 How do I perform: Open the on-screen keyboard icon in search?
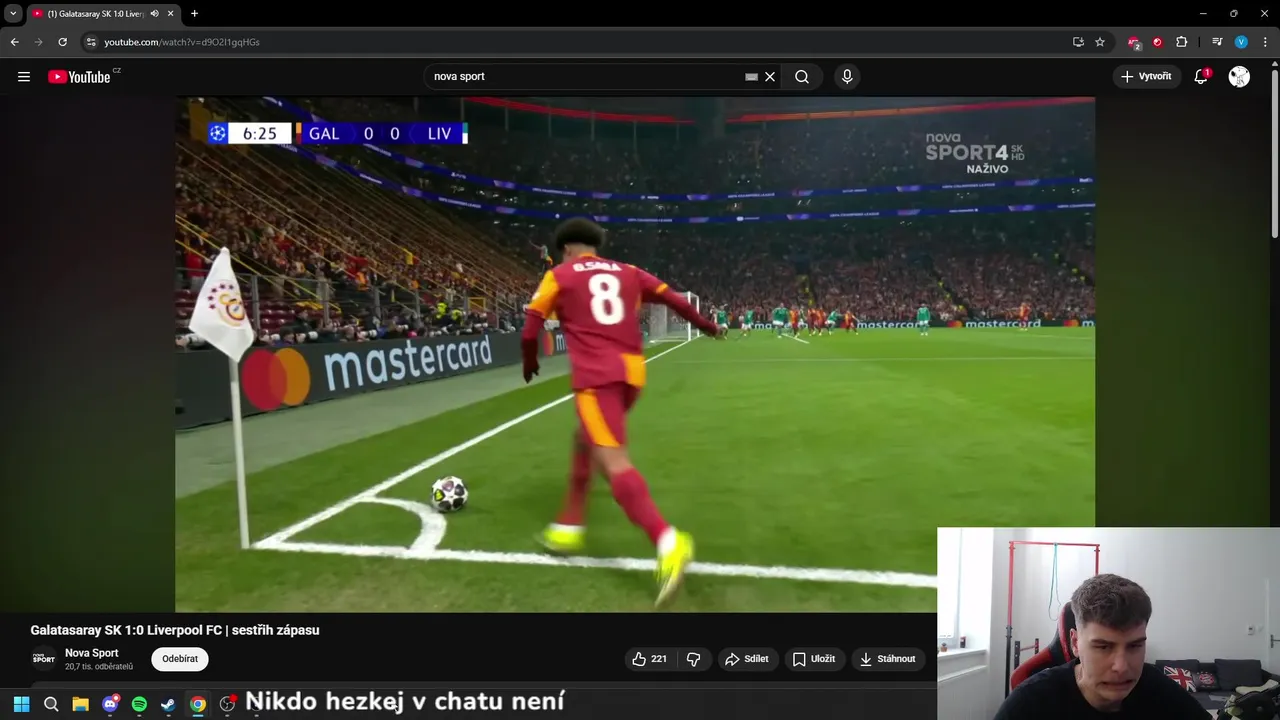pos(751,77)
